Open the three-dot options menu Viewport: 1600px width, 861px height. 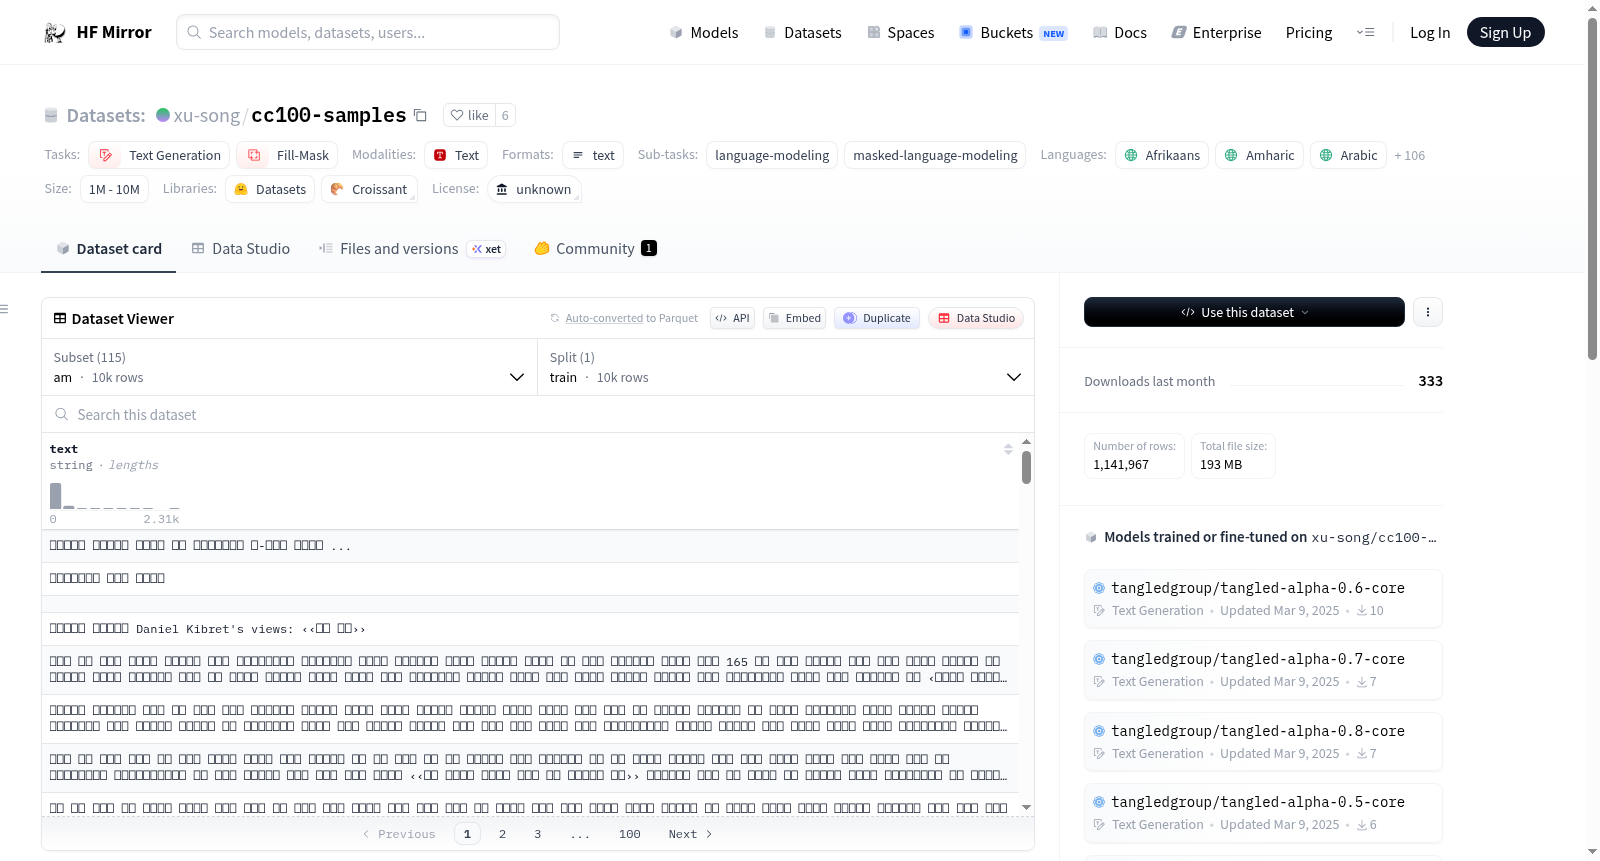click(1428, 313)
